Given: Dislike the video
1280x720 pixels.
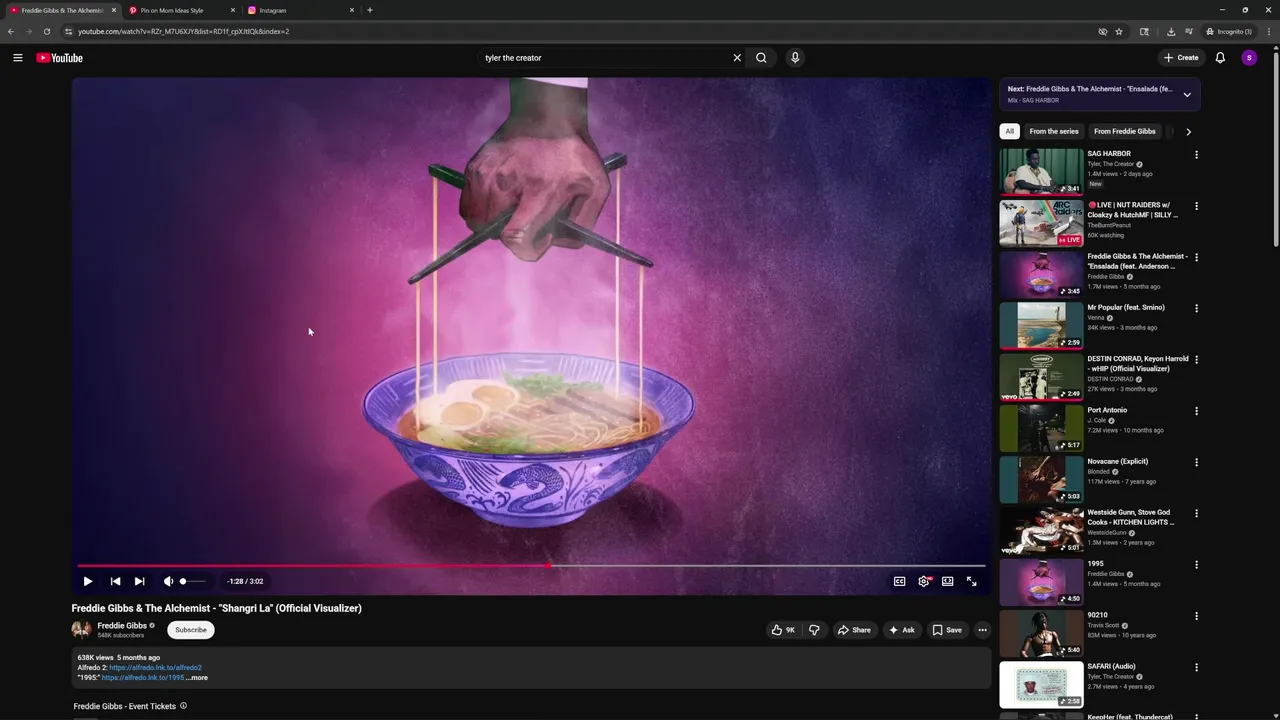Looking at the screenshot, I should pyautogui.click(x=814, y=630).
